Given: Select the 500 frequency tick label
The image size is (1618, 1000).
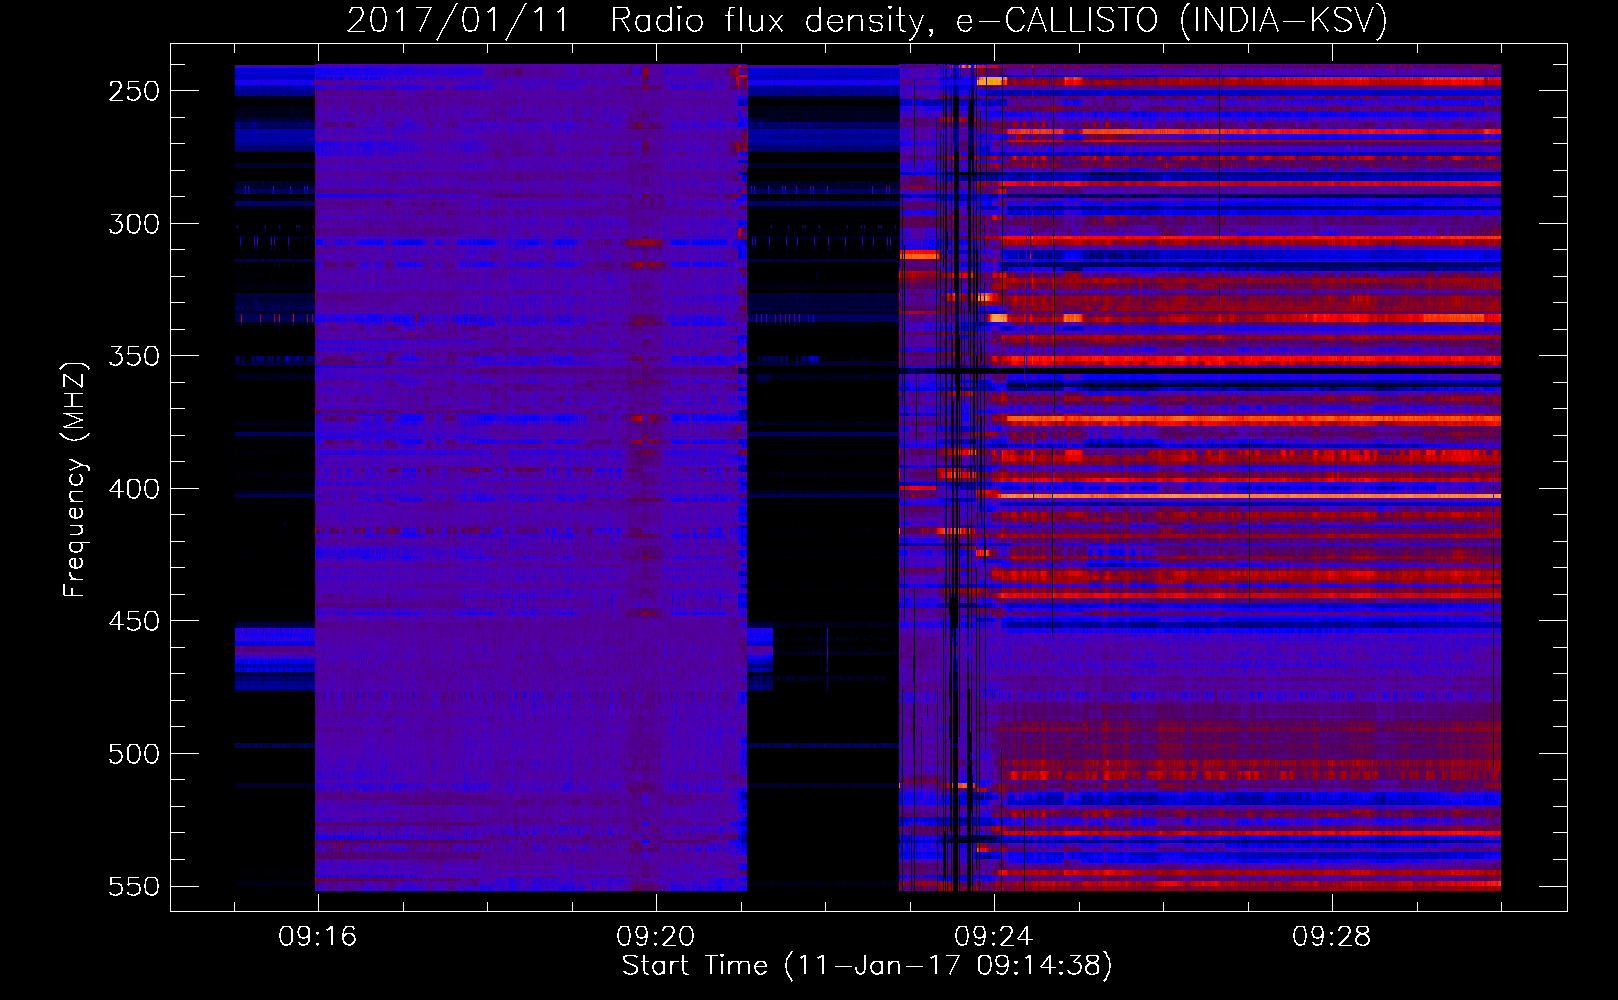Looking at the screenshot, I should pos(134,754).
